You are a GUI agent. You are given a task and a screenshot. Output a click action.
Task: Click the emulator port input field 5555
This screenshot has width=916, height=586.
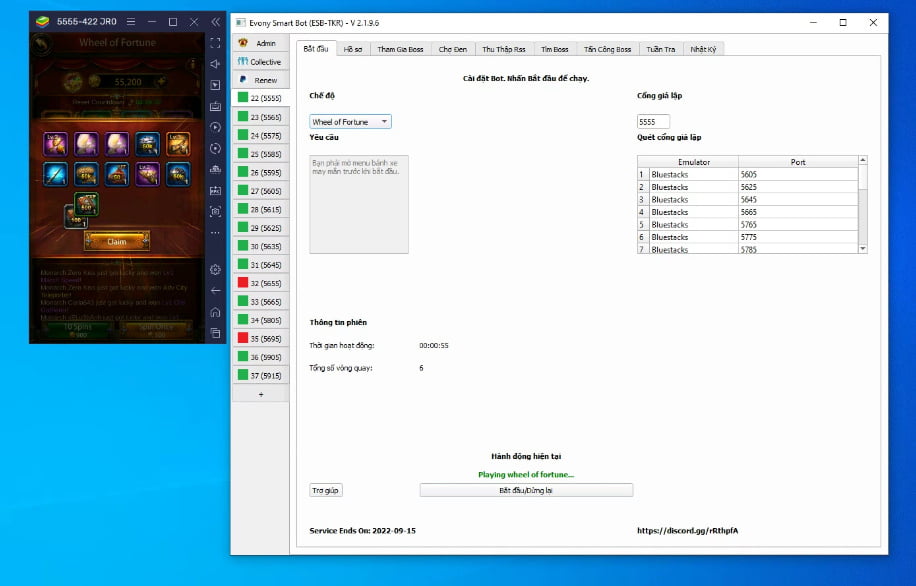pos(653,122)
